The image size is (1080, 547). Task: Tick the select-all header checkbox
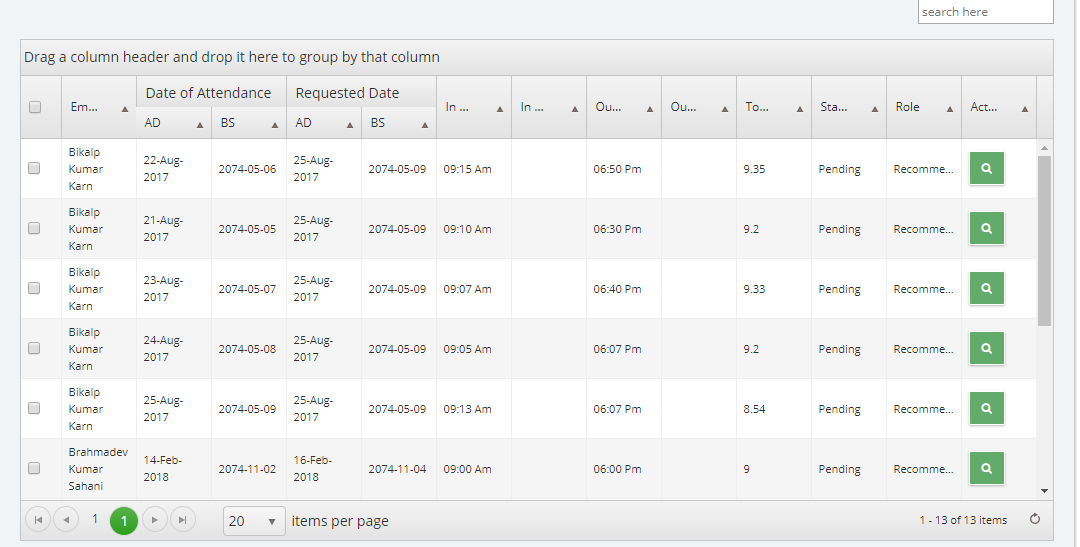(34, 107)
